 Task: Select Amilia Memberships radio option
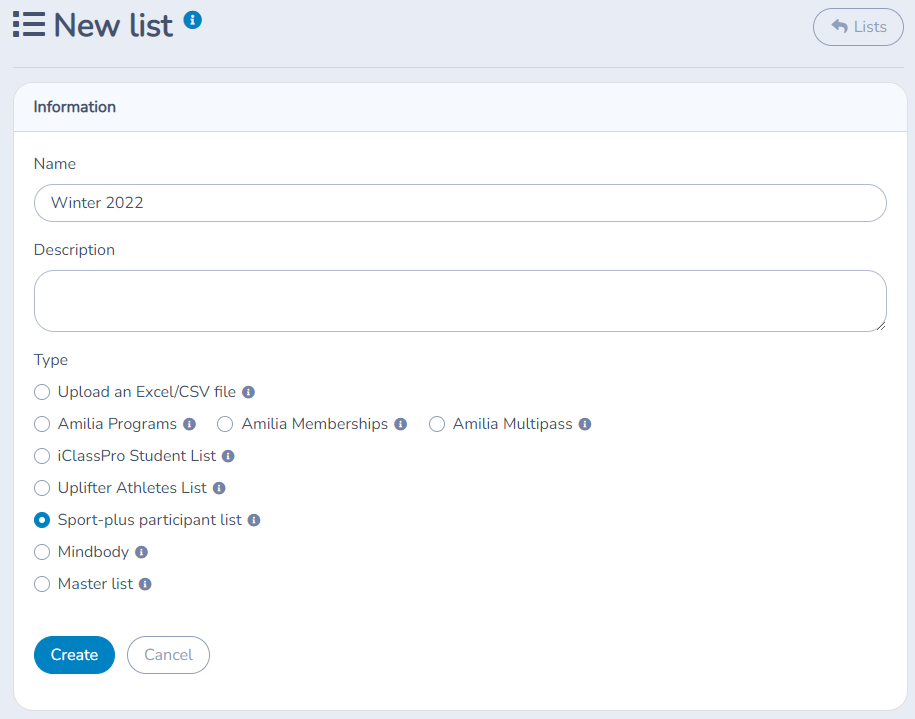225,424
